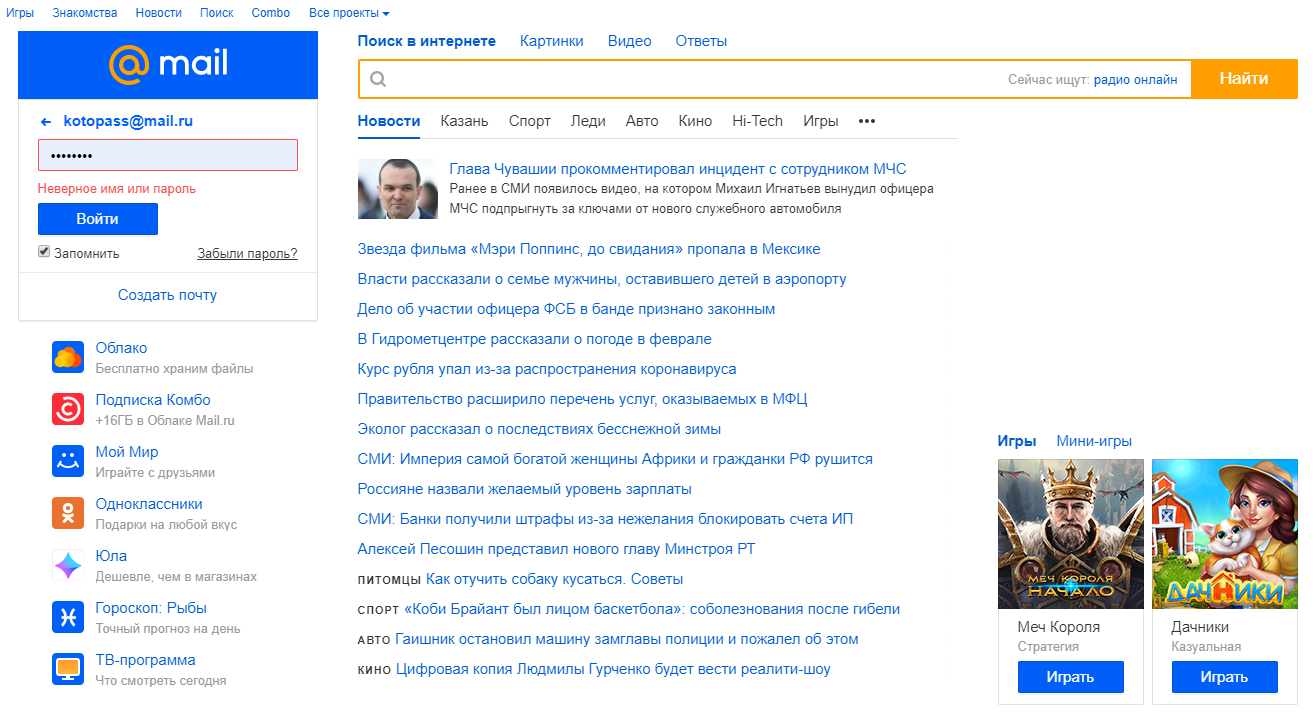
Task: Click the Войти login button
Action: pyautogui.click(x=98, y=219)
